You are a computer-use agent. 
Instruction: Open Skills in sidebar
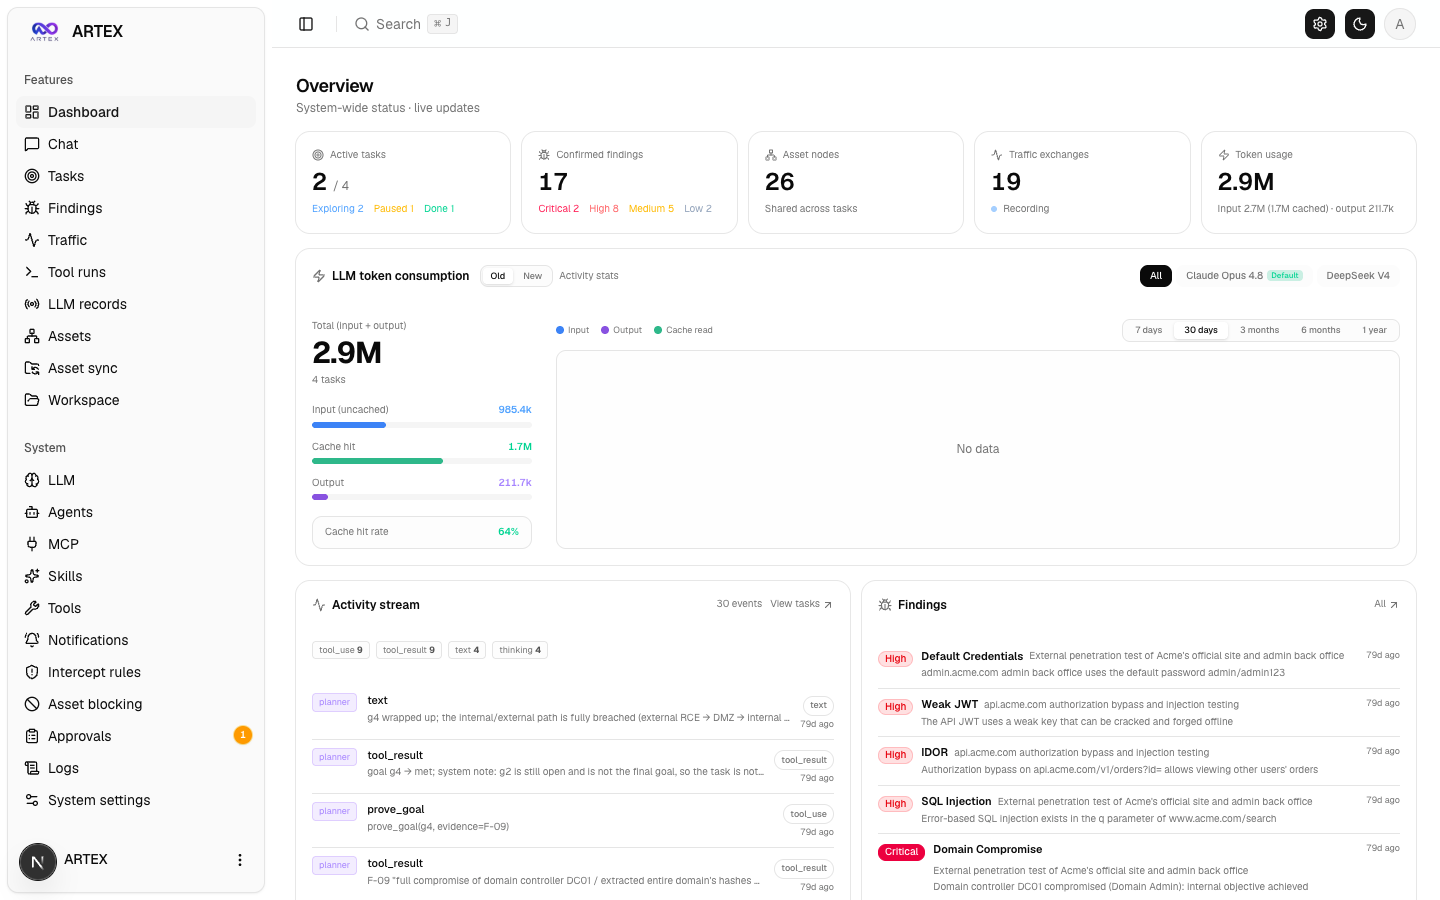point(136,576)
